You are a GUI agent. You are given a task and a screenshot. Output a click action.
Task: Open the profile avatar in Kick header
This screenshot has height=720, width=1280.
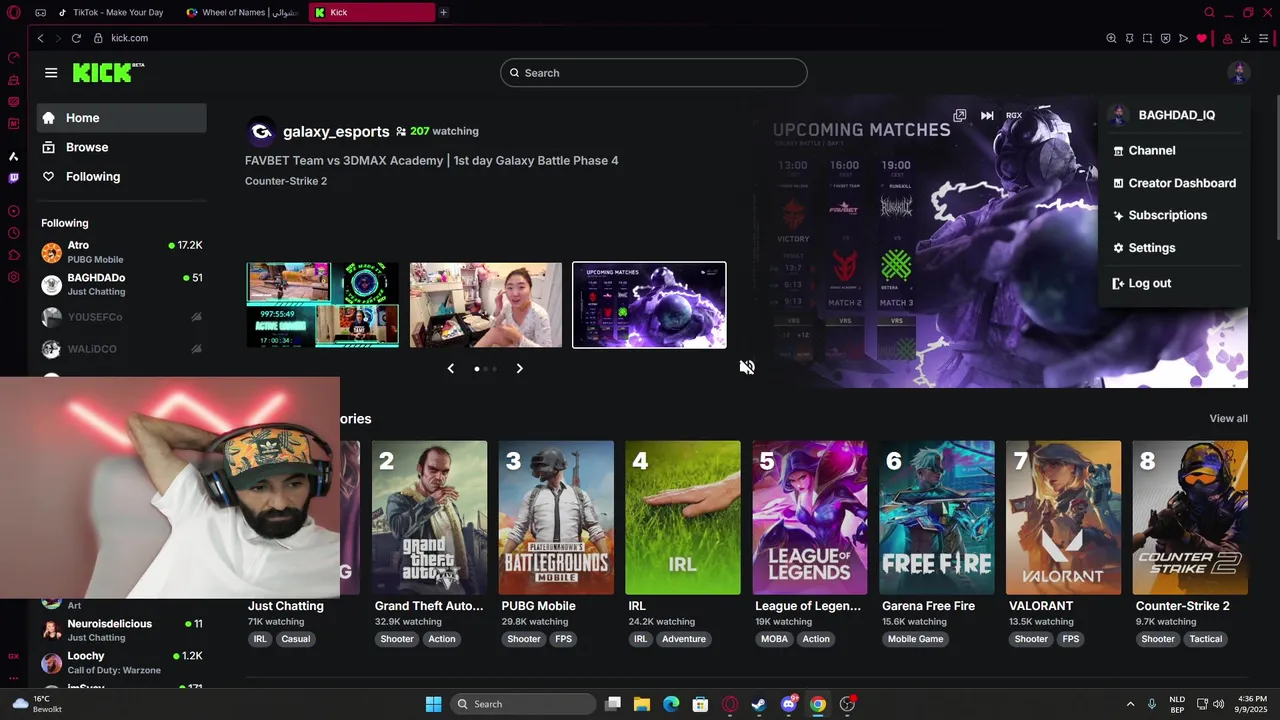pos(1238,73)
